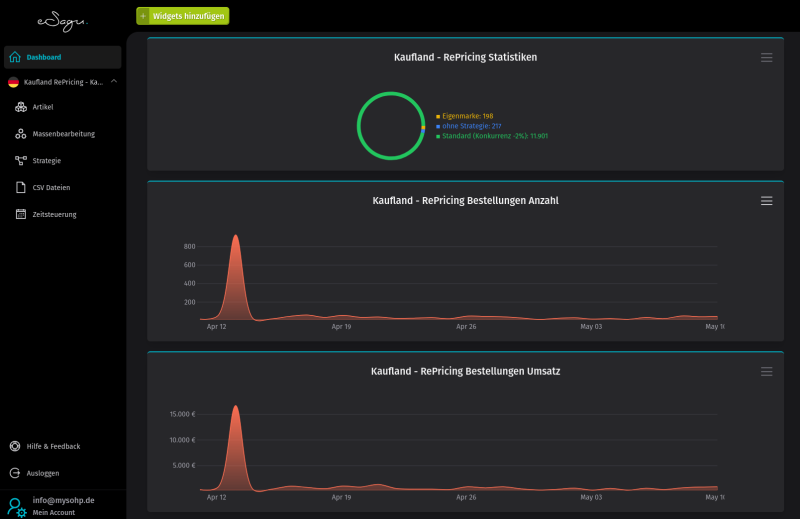Open Mein Account
This screenshot has height=519, width=800.
point(54,512)
